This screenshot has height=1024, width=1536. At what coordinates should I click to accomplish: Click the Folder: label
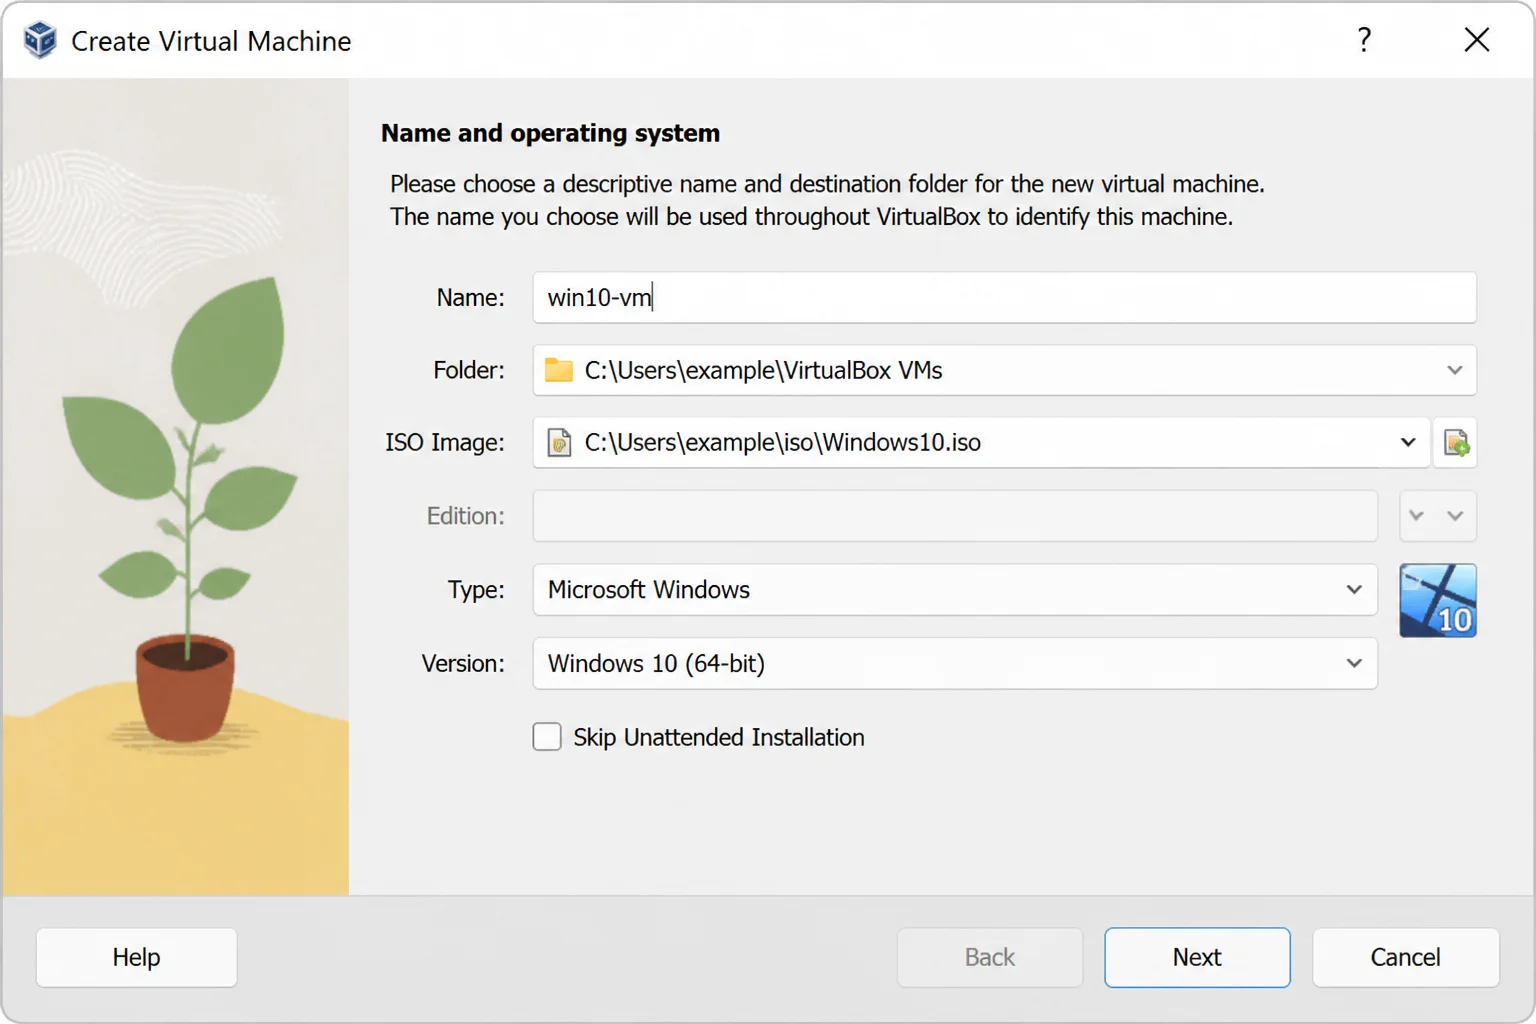[468, 370]
